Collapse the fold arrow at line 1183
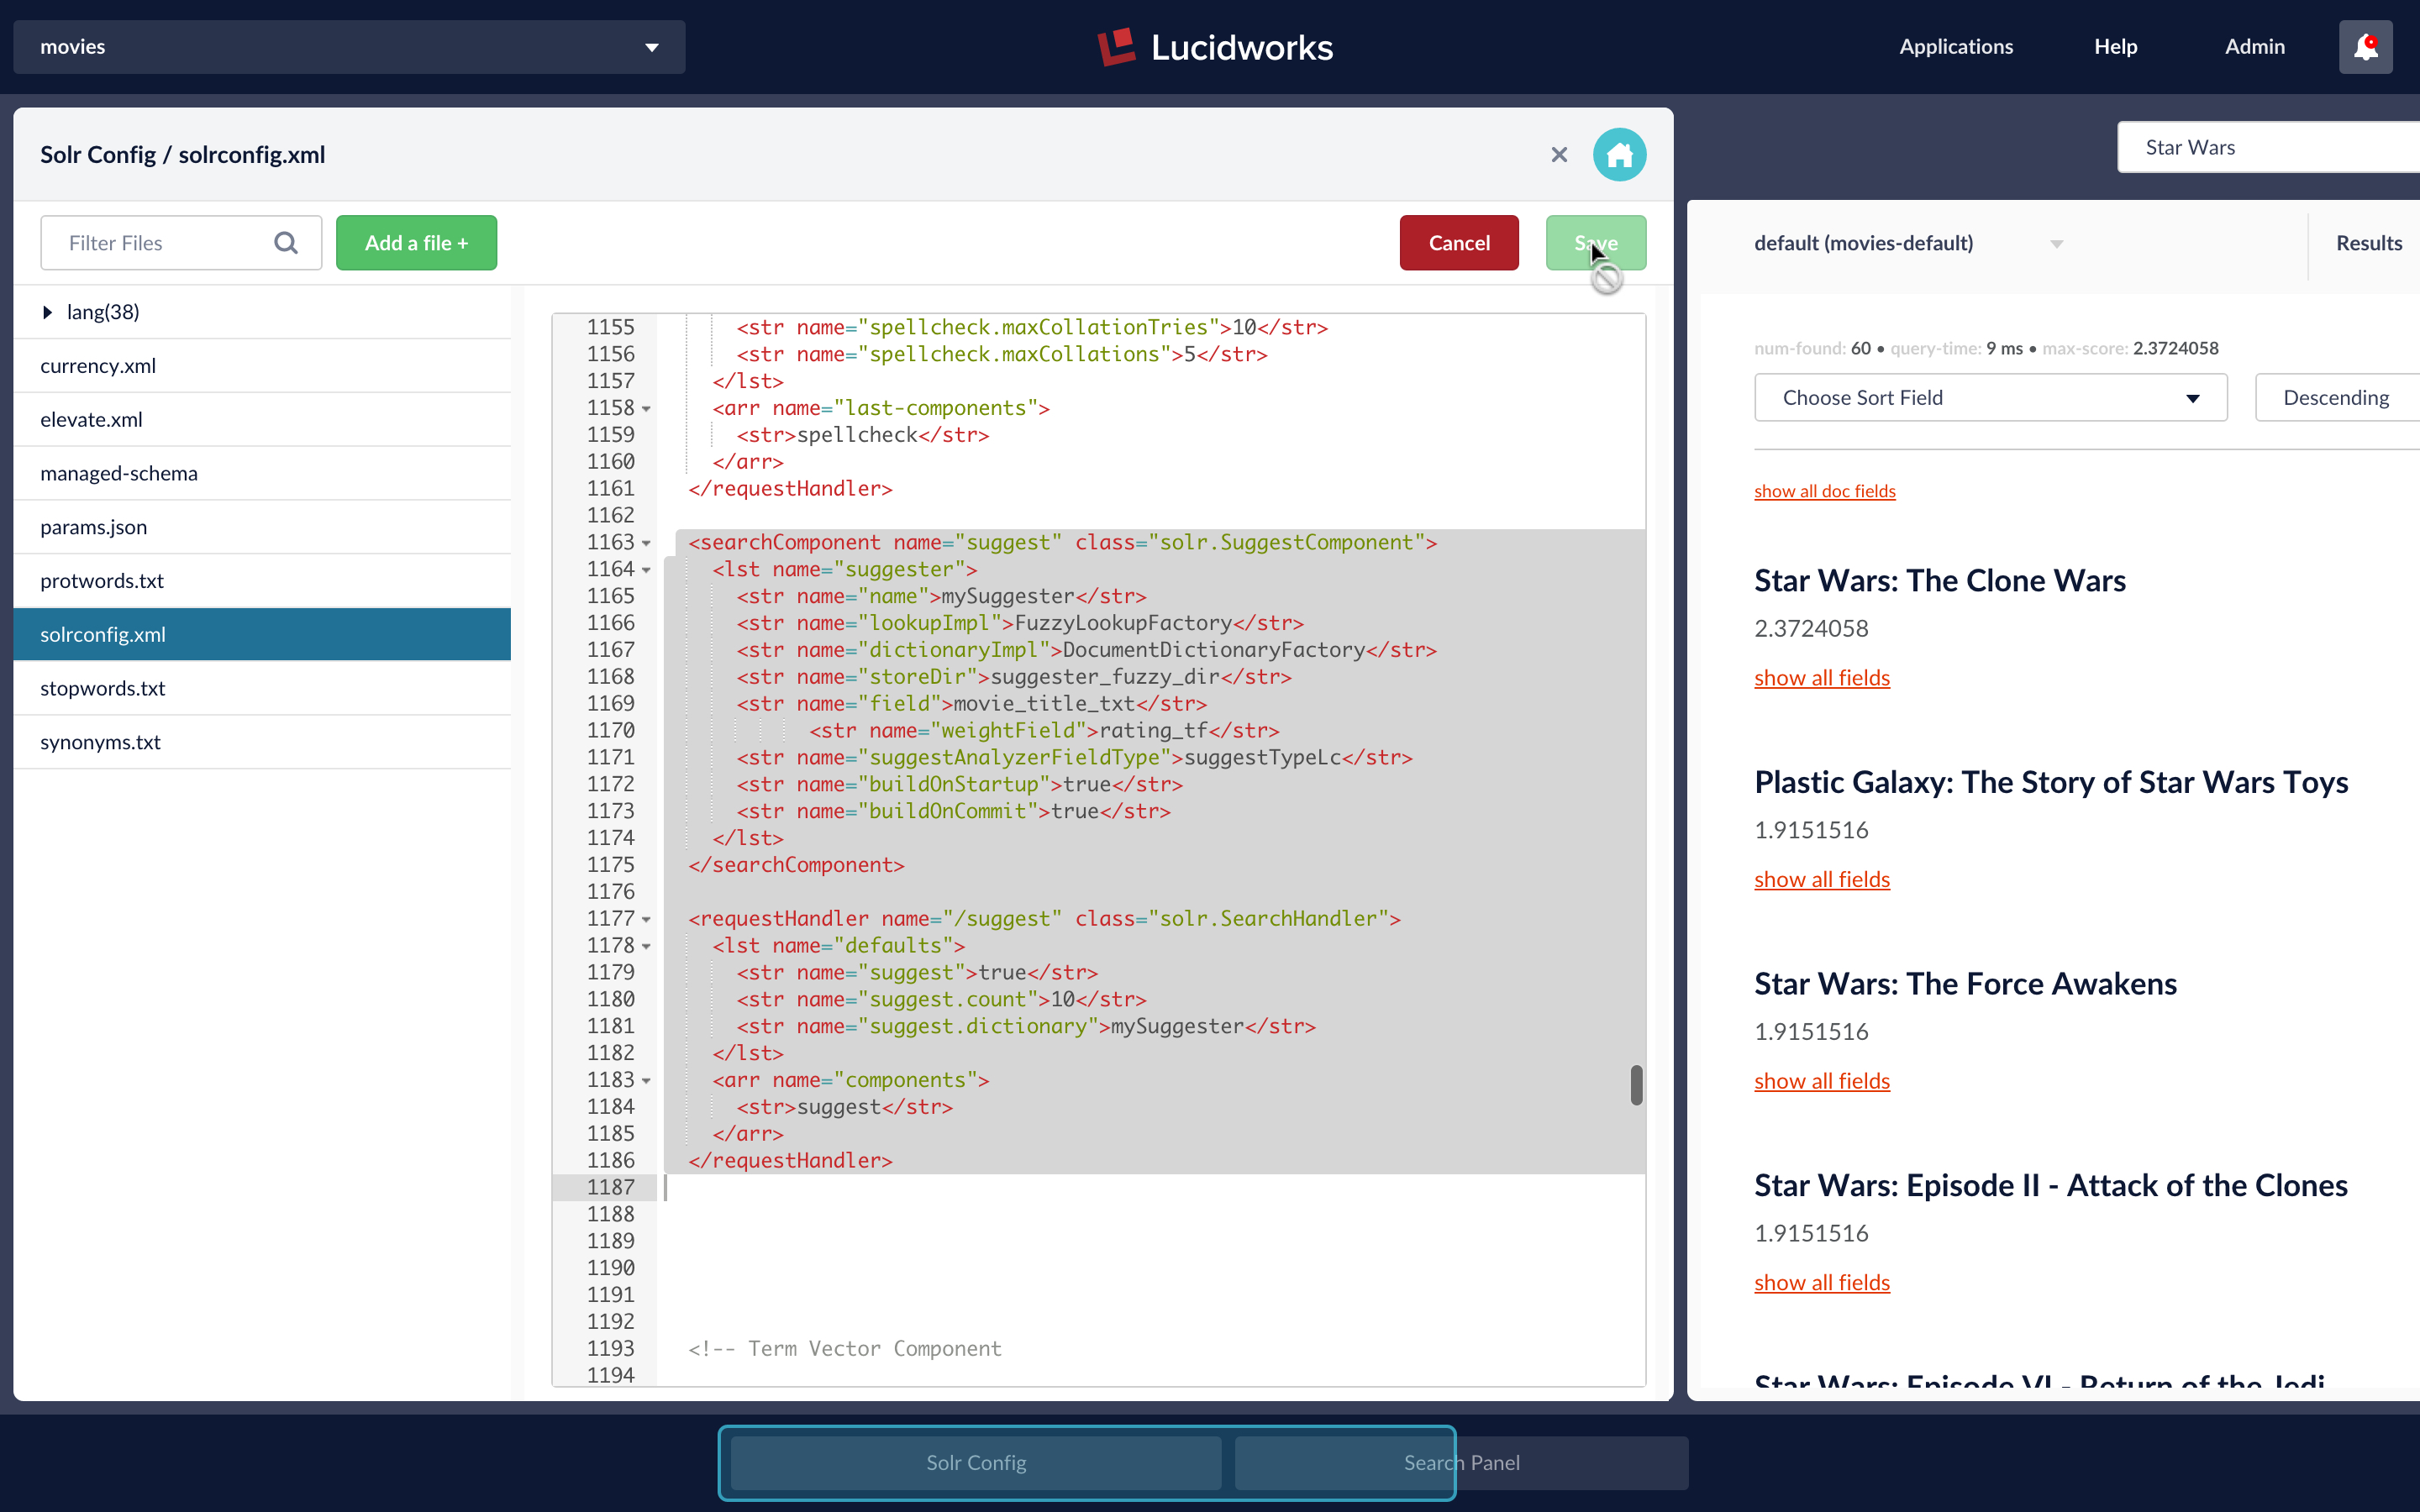Viewport: 2420px width, 1512px height. 646,1081
